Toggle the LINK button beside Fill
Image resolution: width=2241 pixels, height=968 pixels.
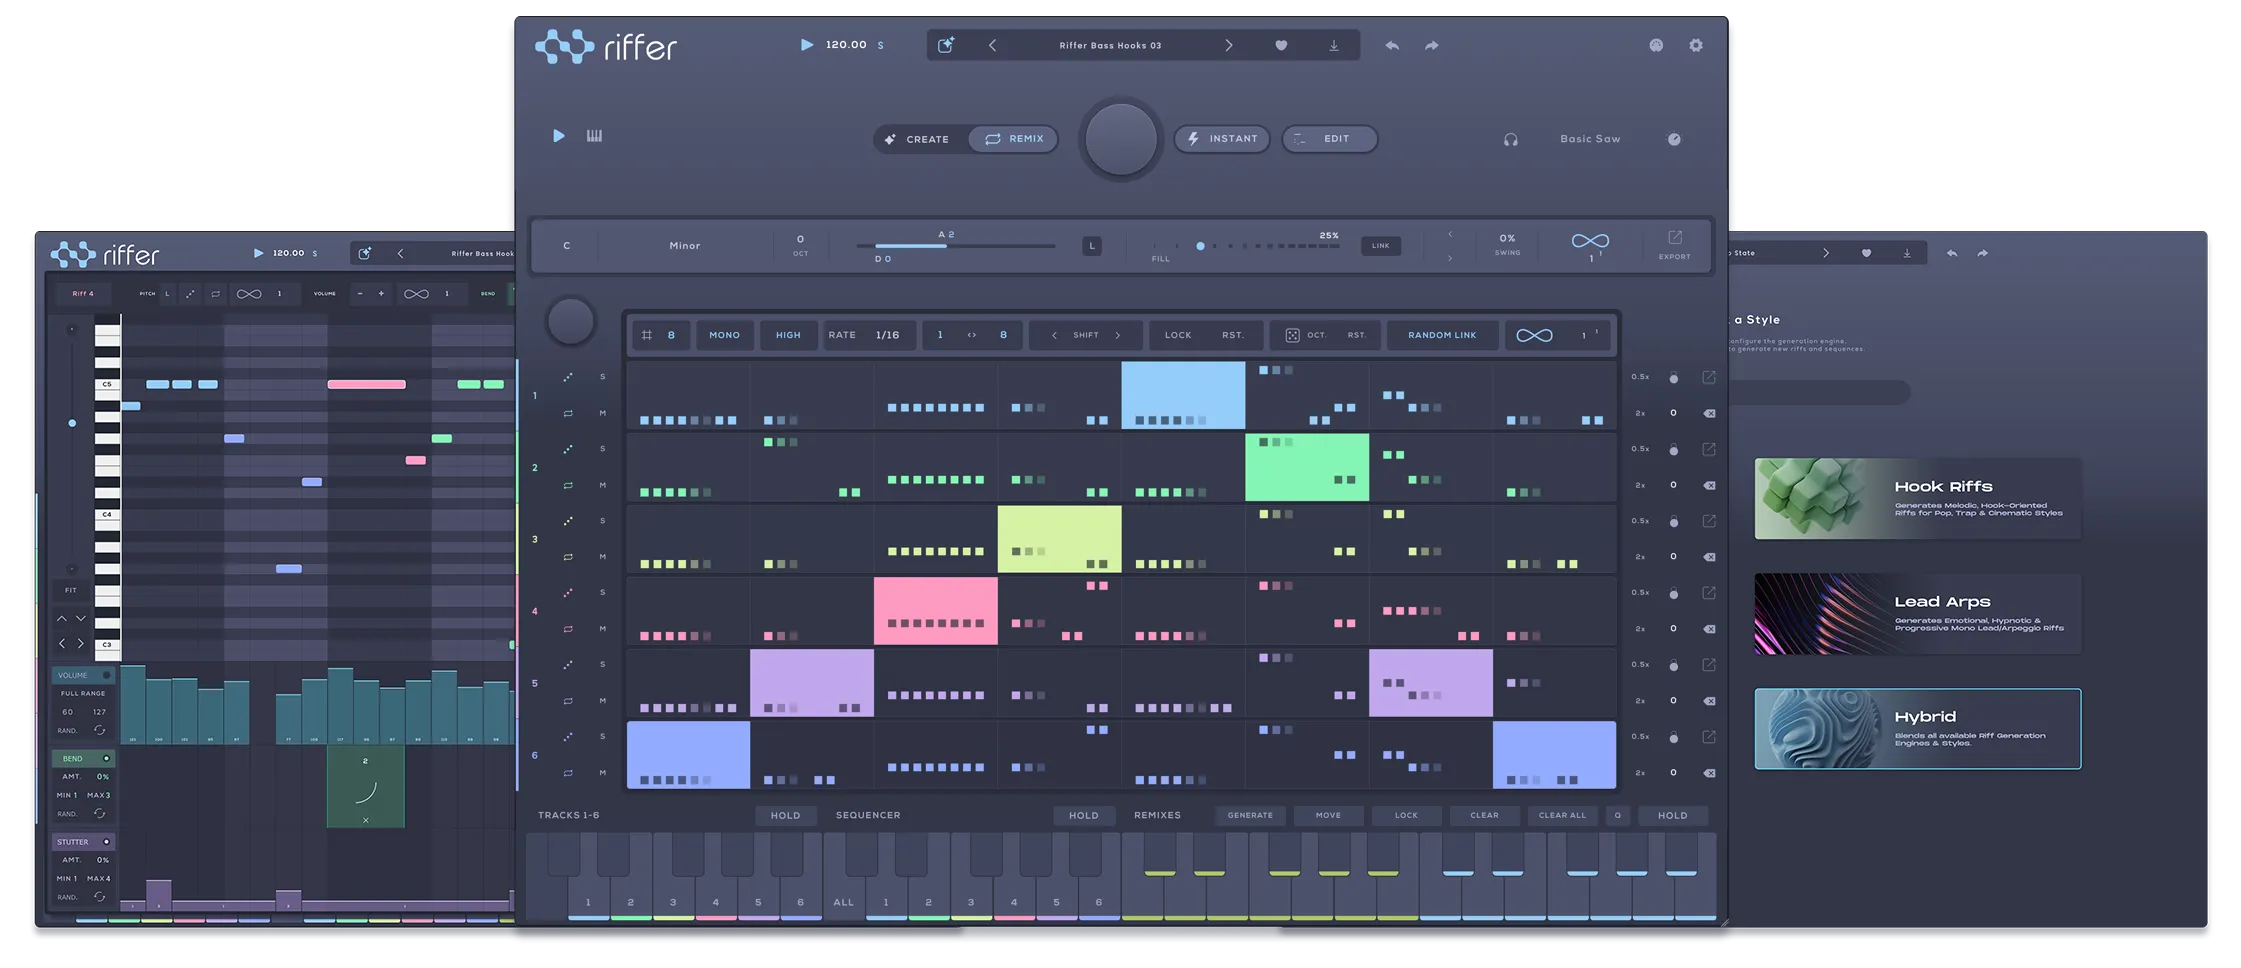pos(1381,246)
